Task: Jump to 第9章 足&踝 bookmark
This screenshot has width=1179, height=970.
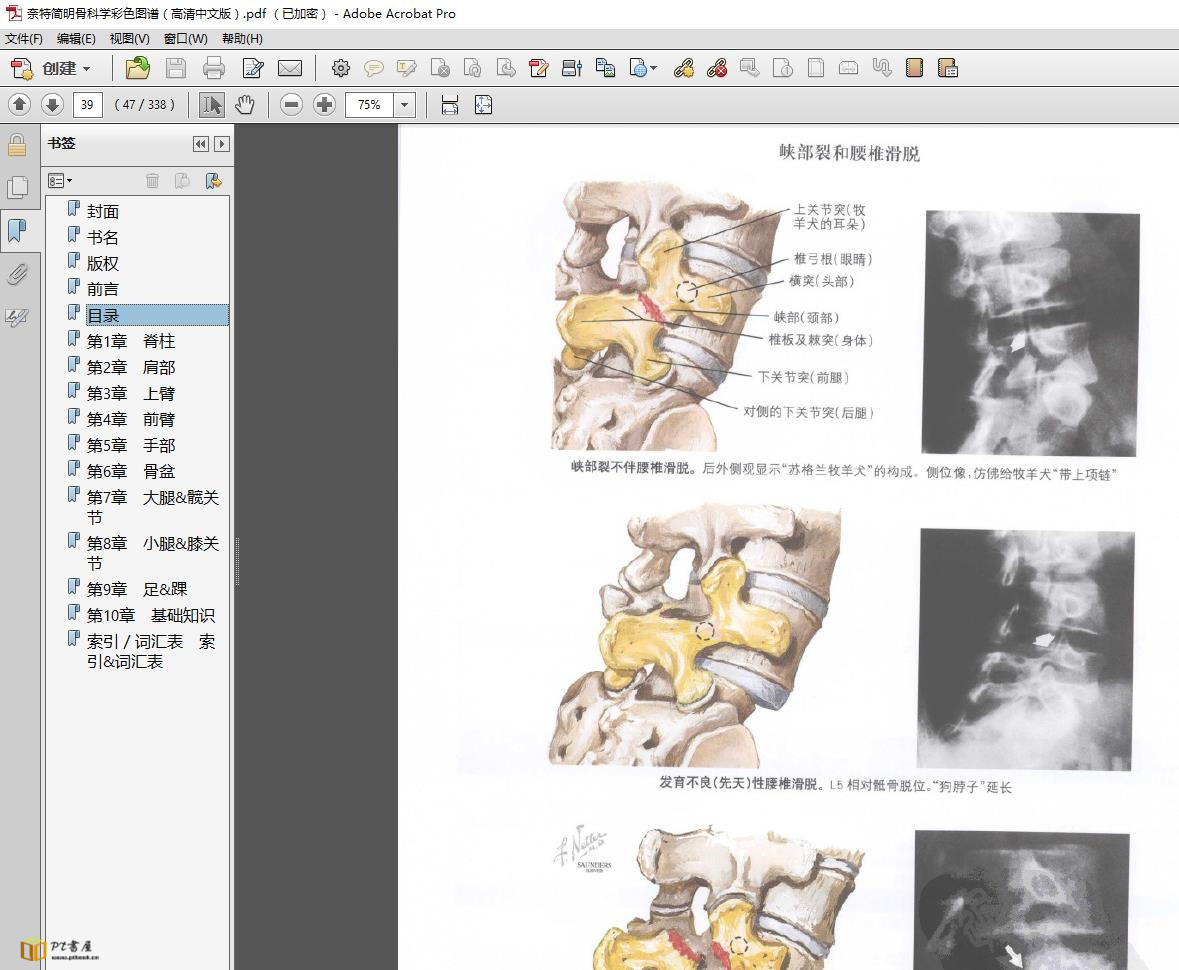Action: (137, 589)
